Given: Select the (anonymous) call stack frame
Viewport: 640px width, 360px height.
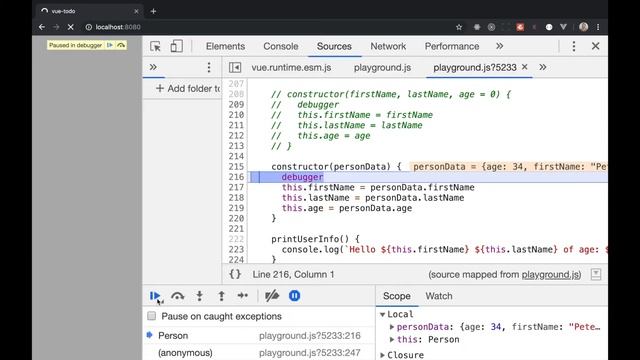Looking at the screenshot, I should click(x=258, y=353).
